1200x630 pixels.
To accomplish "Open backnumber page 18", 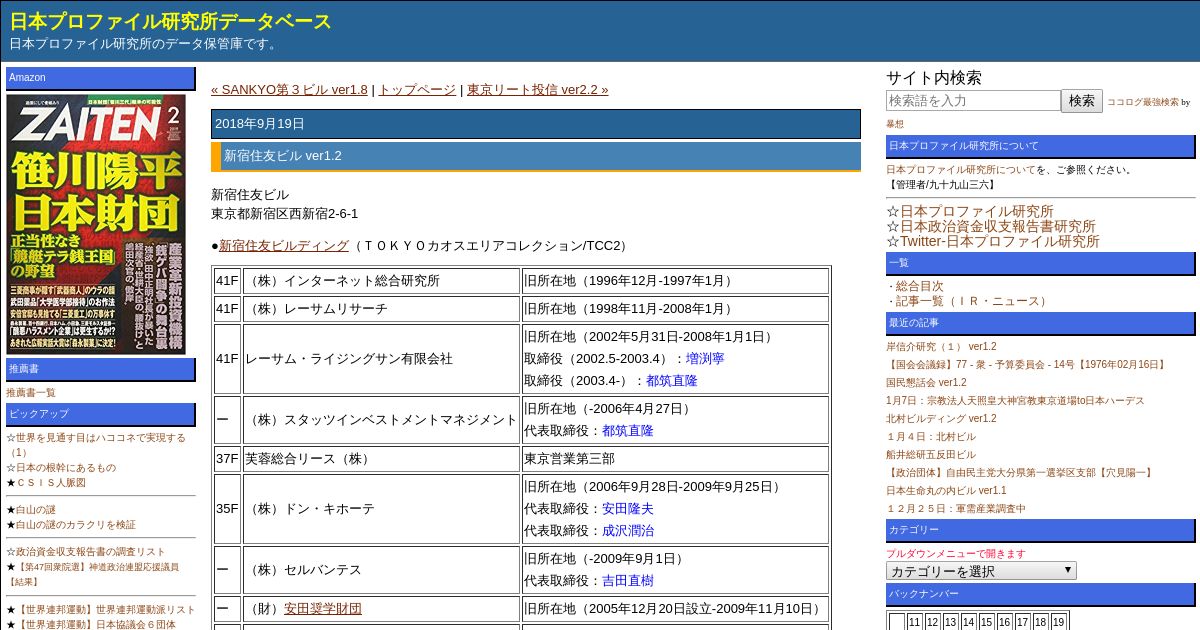I will pyautogui.click(x=1040, y=622).
